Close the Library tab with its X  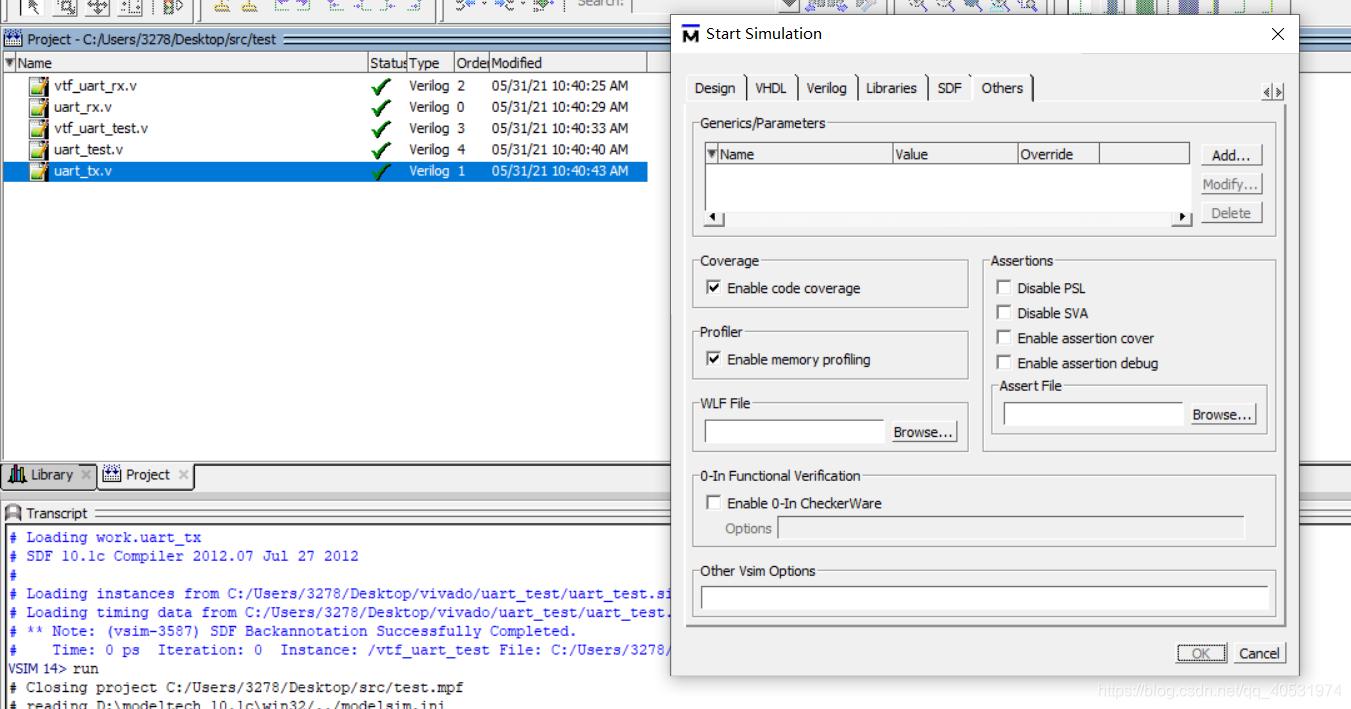pos(86,475)
